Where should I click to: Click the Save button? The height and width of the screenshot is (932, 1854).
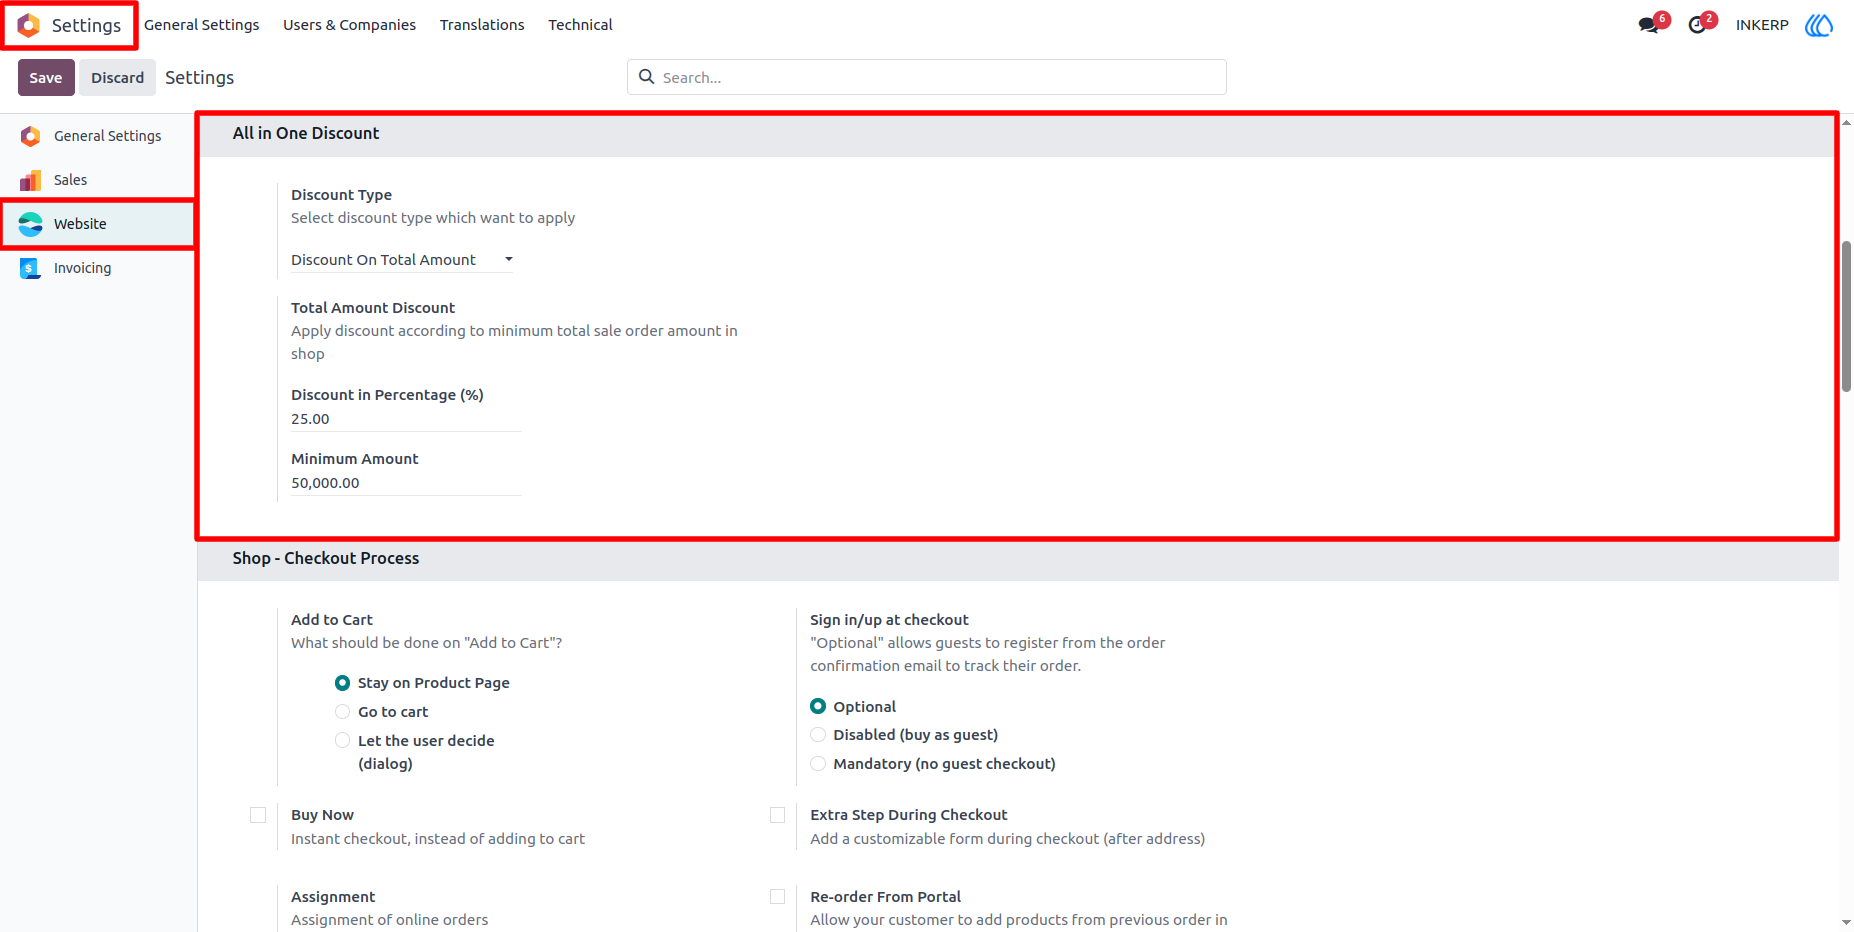click(46, 78)
